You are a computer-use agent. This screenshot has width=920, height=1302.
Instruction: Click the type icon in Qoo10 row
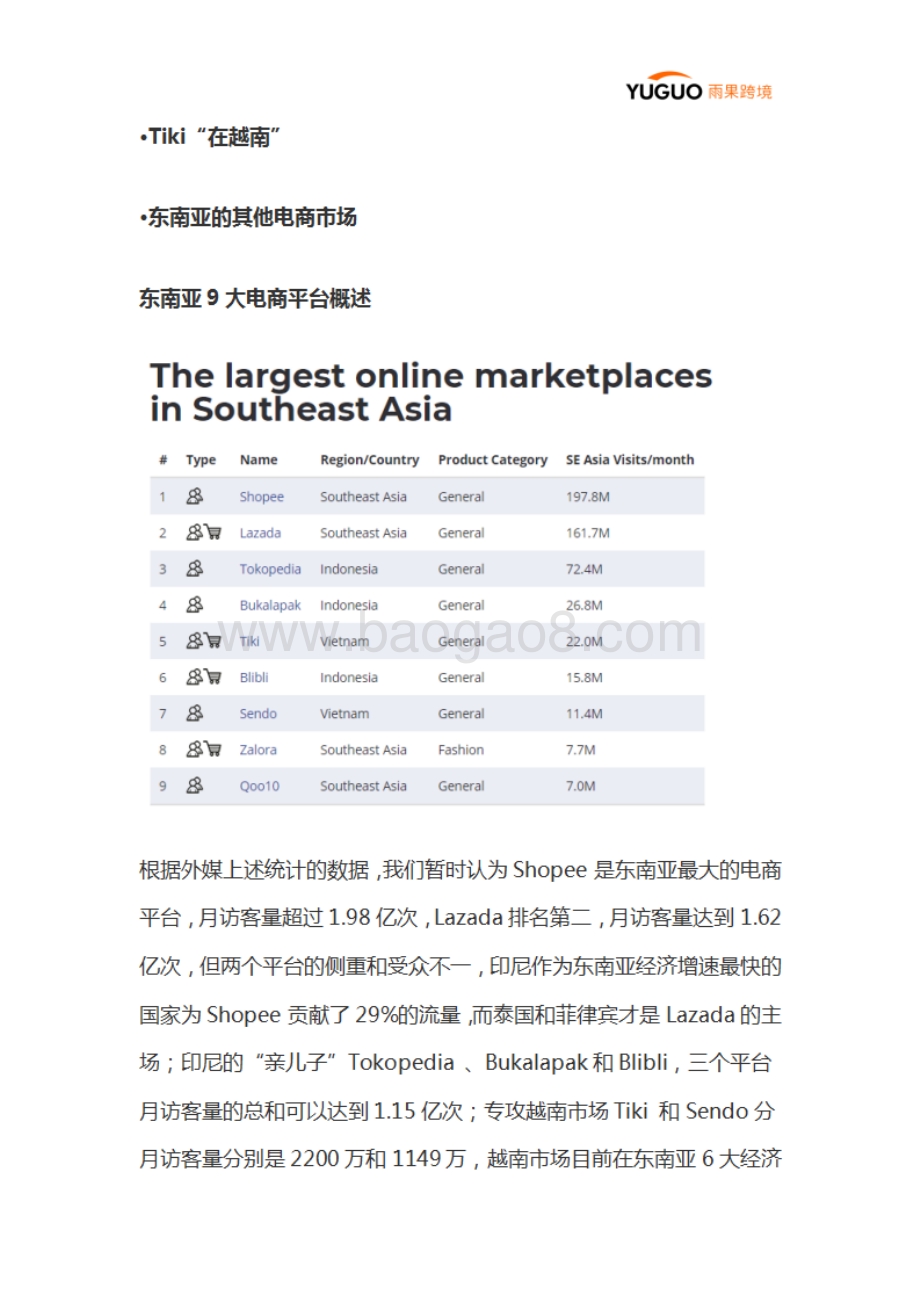pyautogui.click(x=195, y=786)
